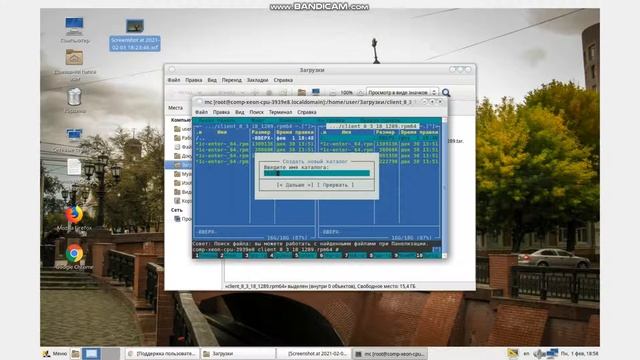Open Правка menu in the Загрузки window

coord(193,80)
